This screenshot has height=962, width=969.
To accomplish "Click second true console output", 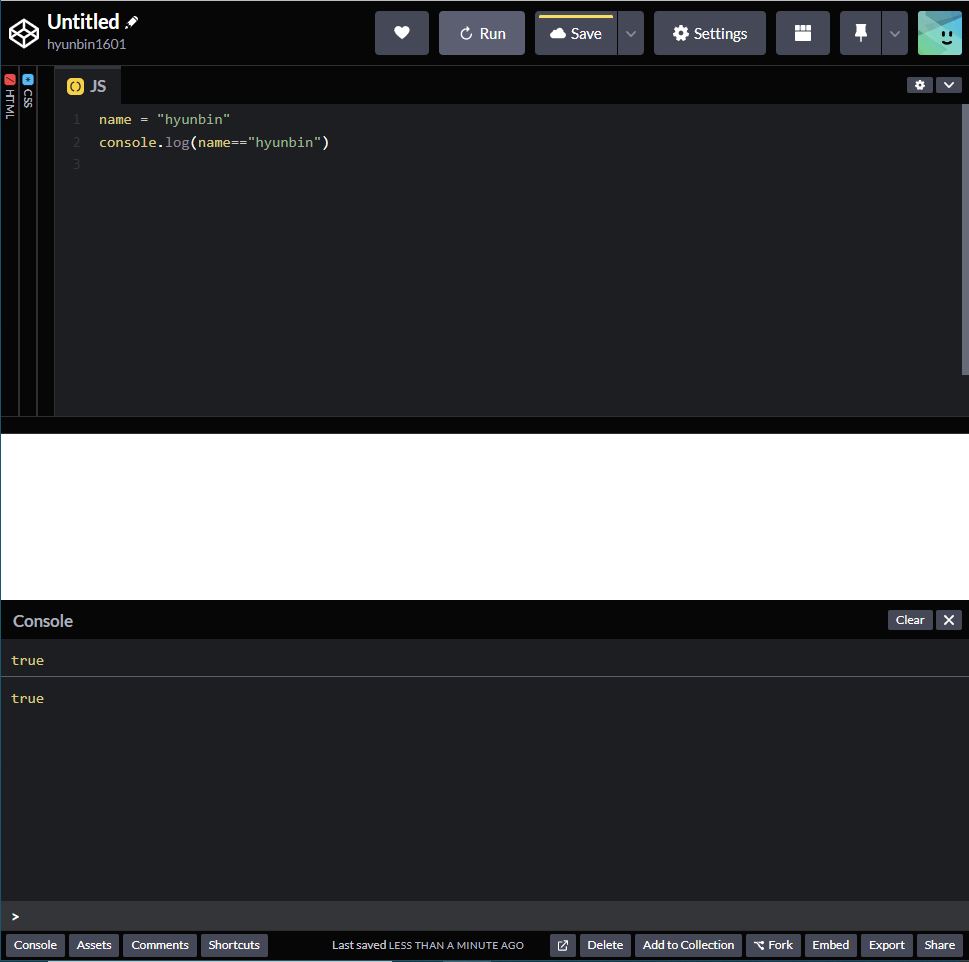I will [x=27, y=698].
